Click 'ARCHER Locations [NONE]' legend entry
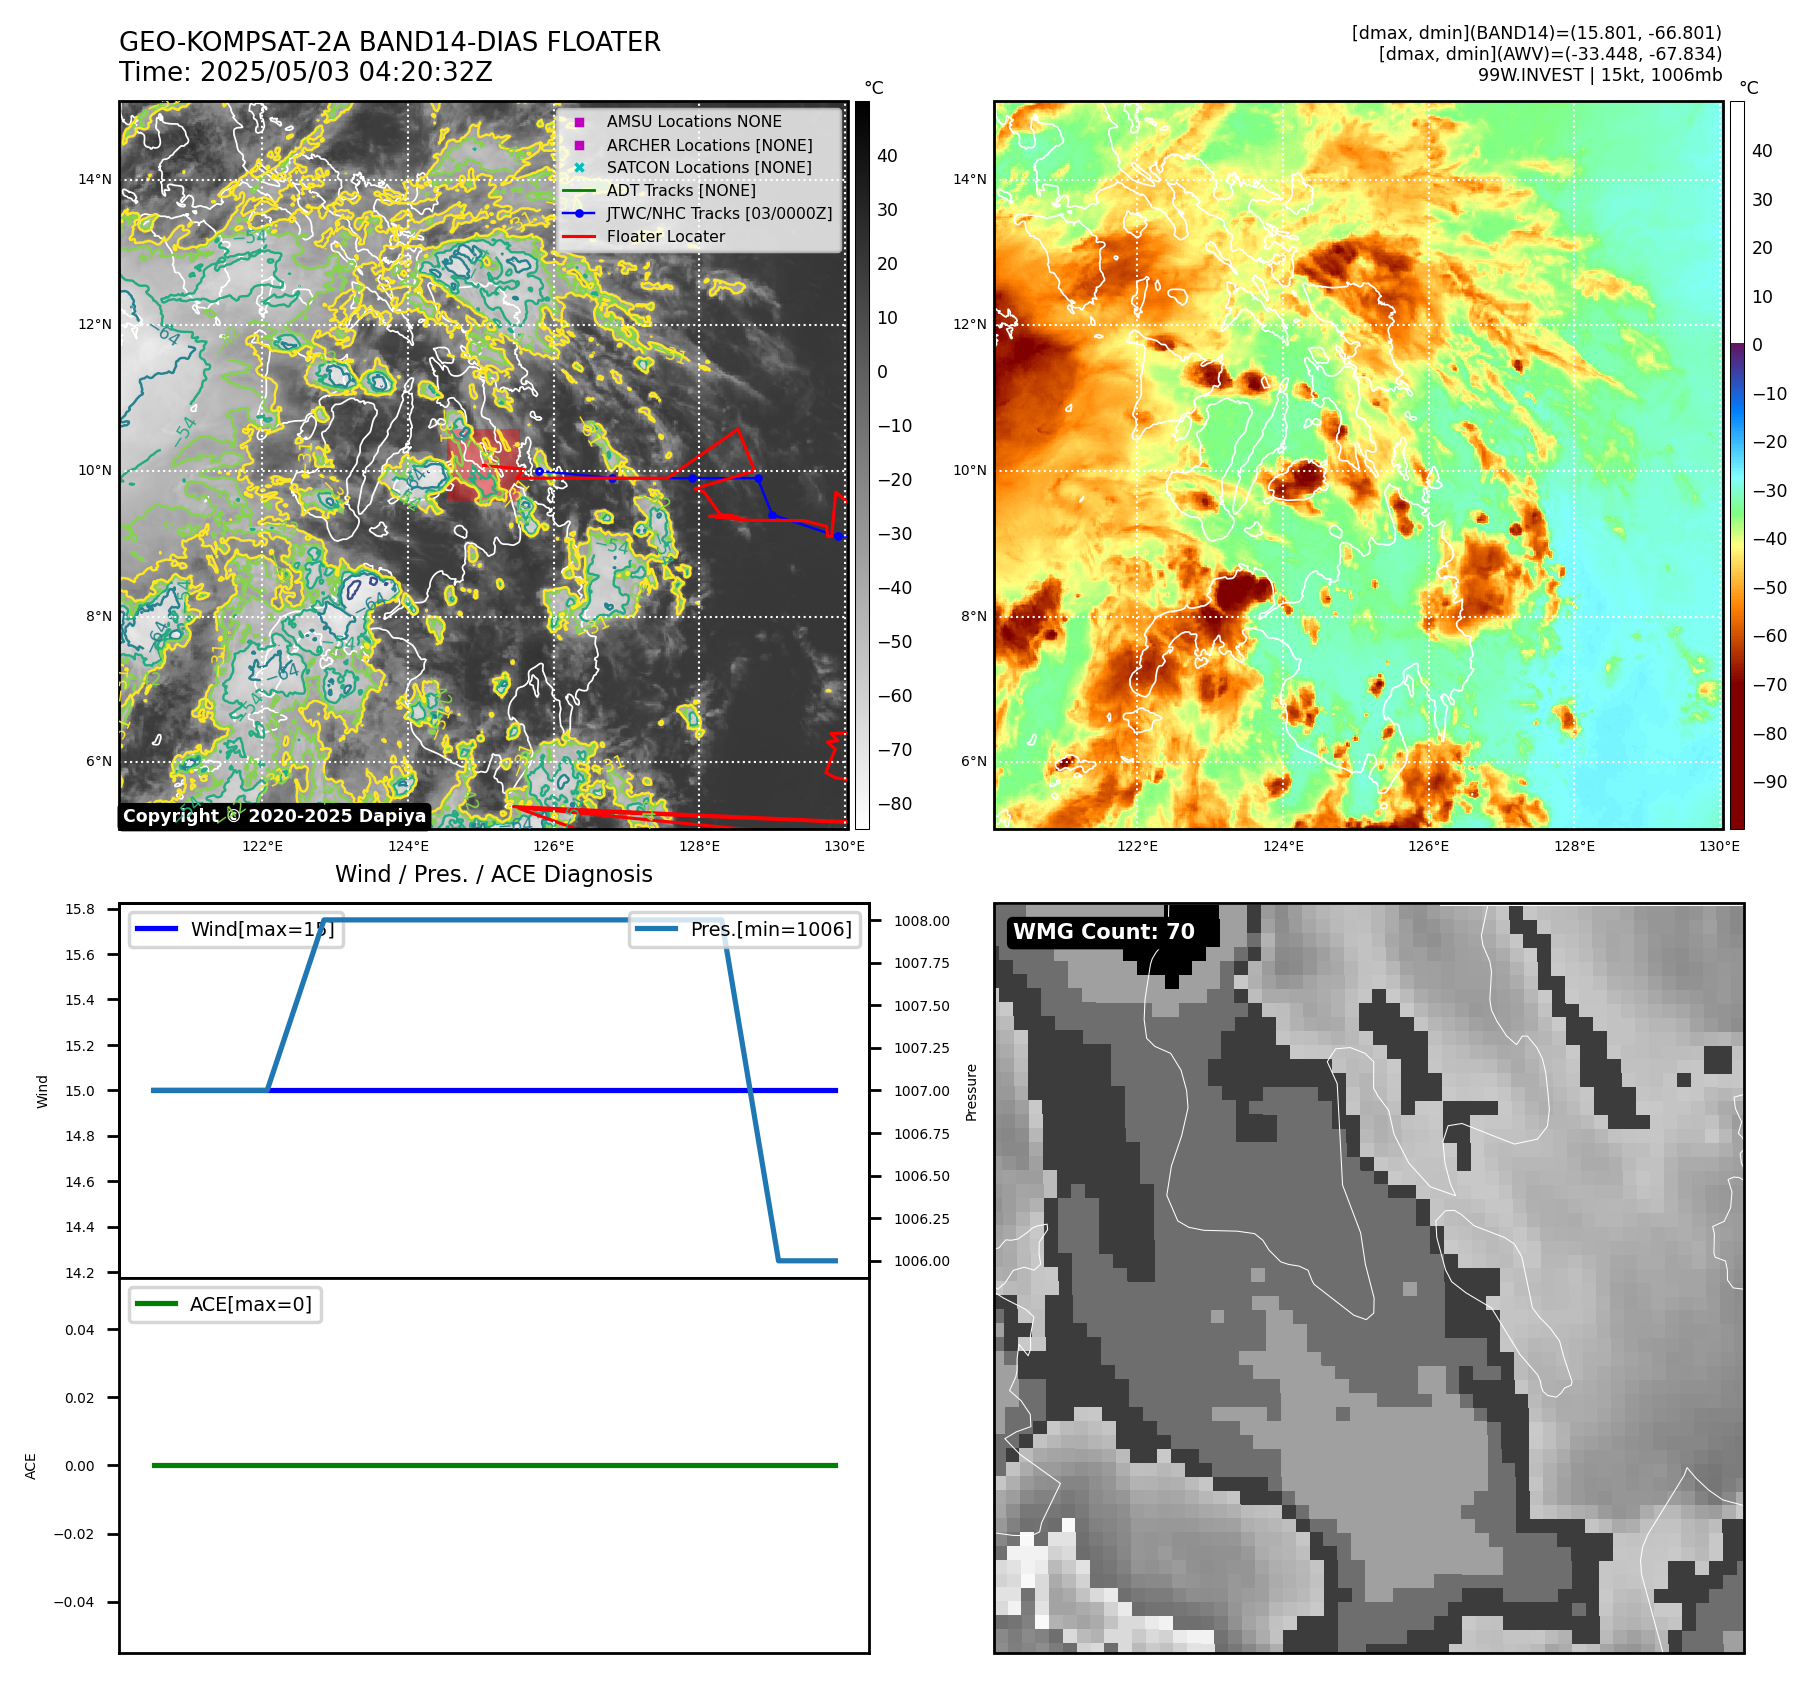The width and height of the screenshot is (1813, 1690). click(x=710, y=145)
